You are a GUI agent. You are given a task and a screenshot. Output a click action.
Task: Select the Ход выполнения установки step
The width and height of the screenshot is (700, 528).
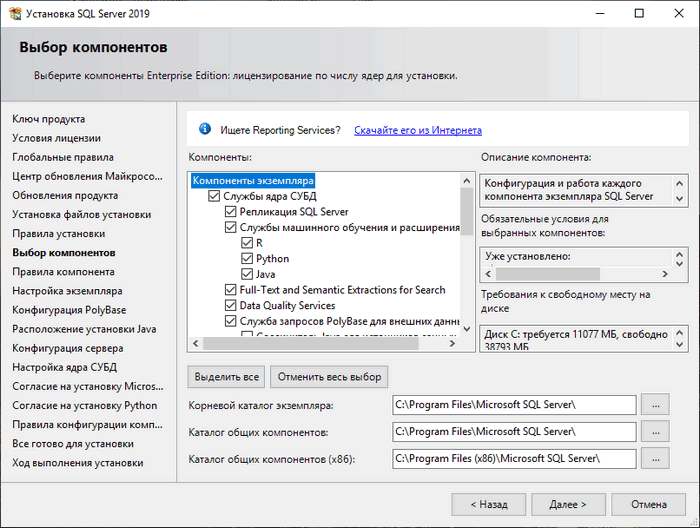point(78,463)
